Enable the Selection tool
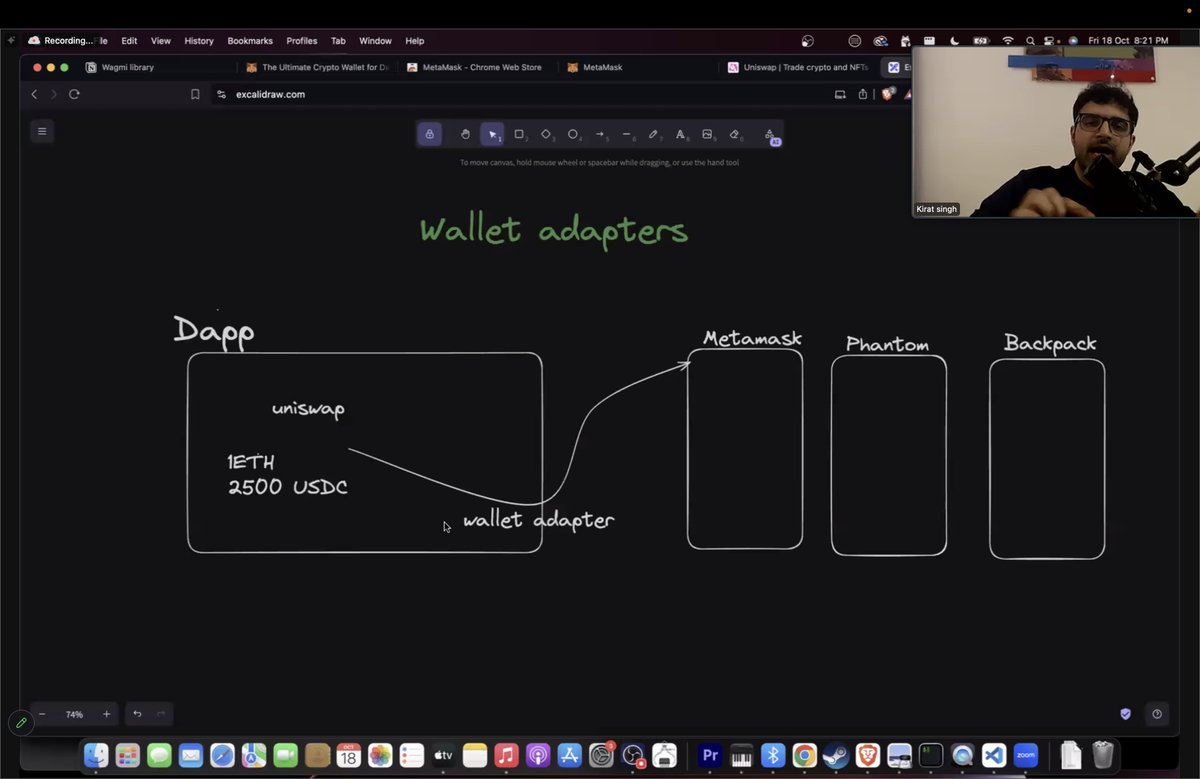The height and width of the screenshot is (779, 1200). coord(492,134)
